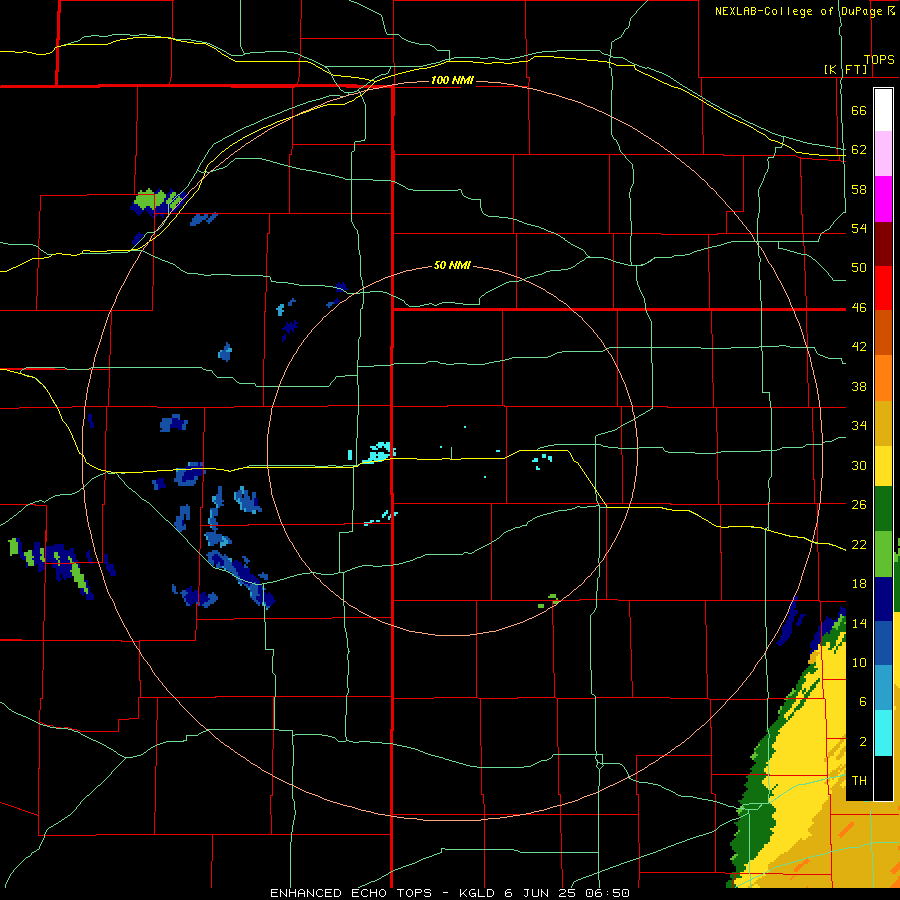Image resolution: width=900 pixels, height=900 pixels.
Task: Click the legend value 22
Action: 859,544
